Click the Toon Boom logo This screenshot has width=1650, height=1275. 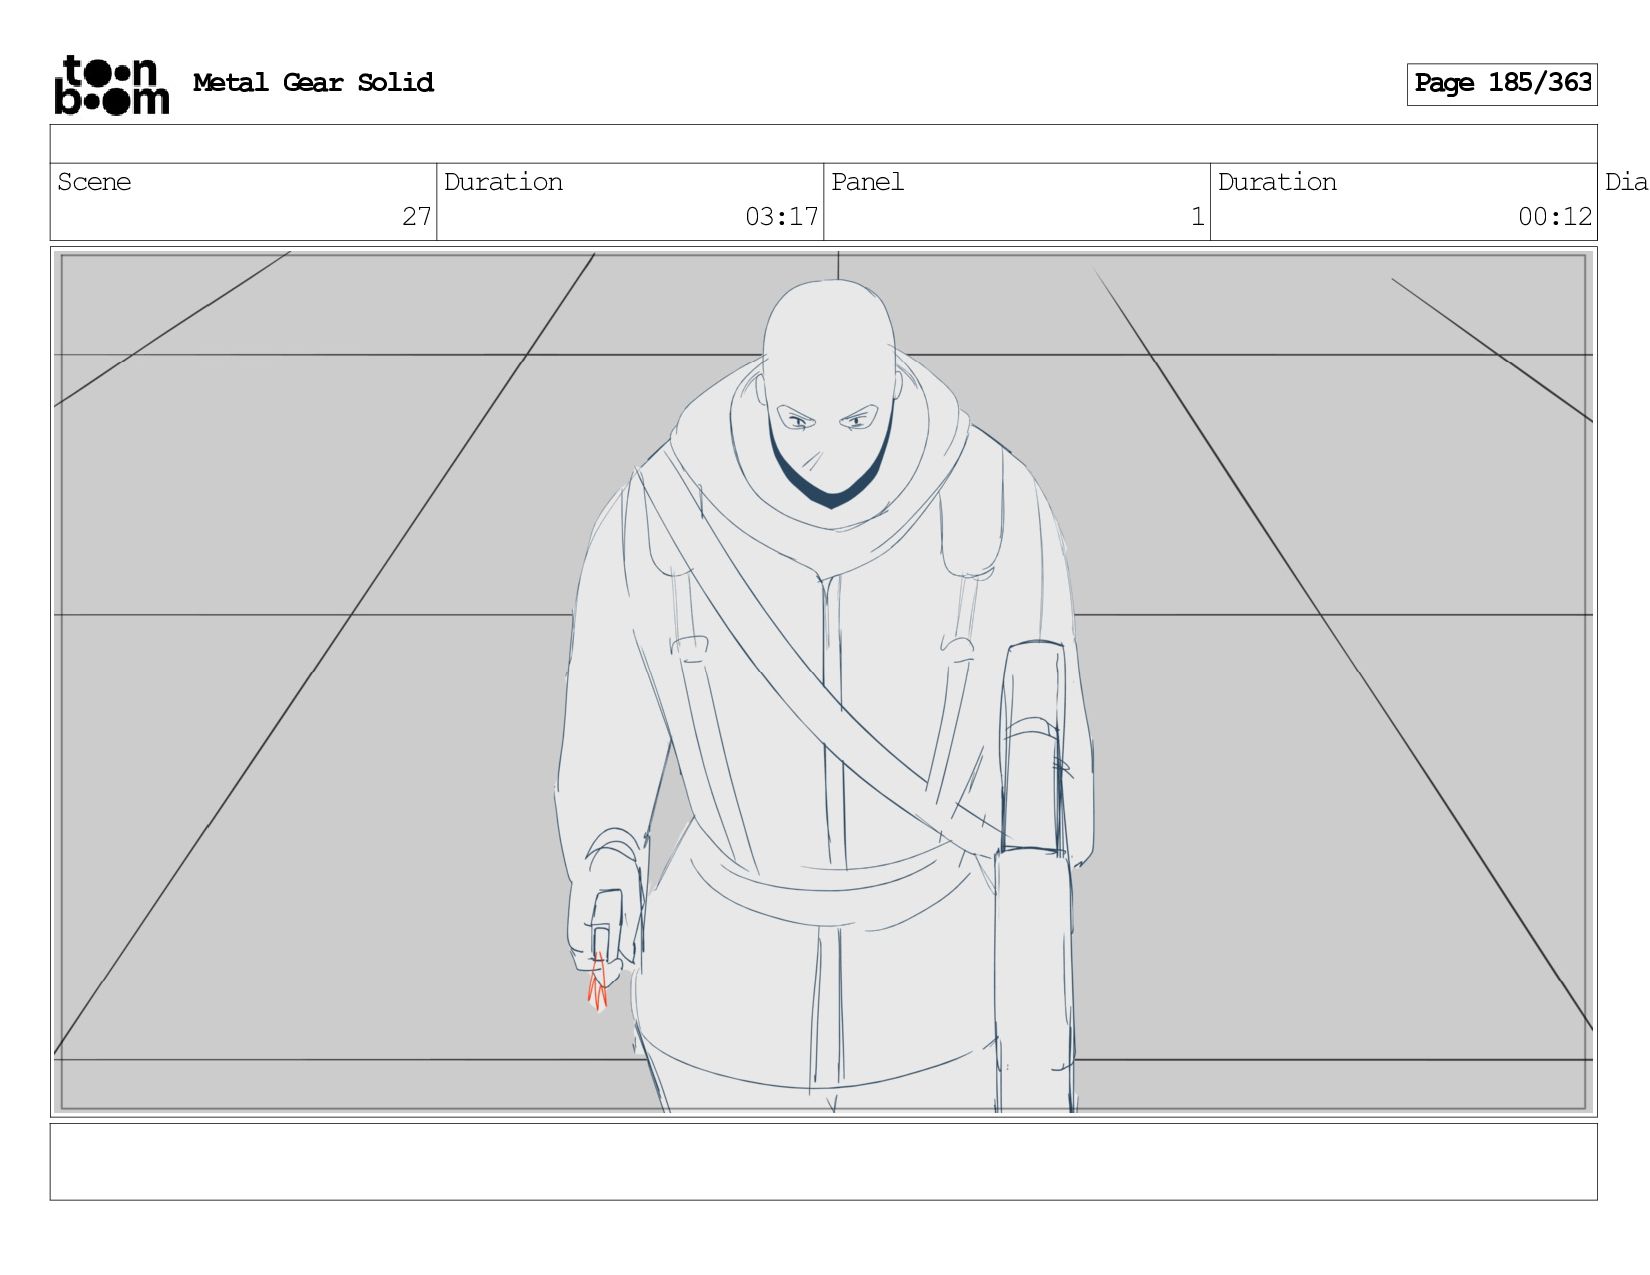coord(111,85)
